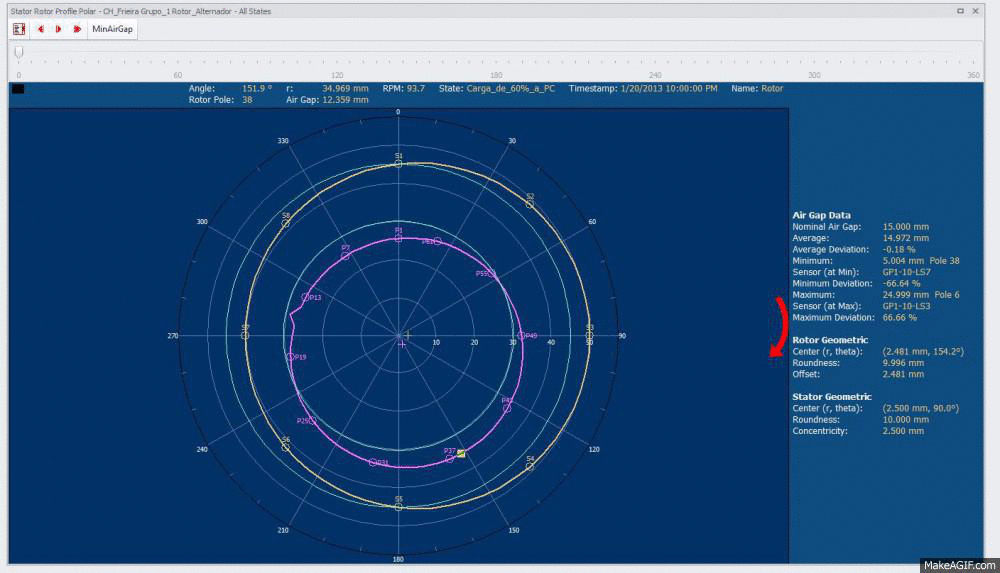Click rotor pole marker P49
The width and height of the screenshot is (1000, 573).
point(520,336)
